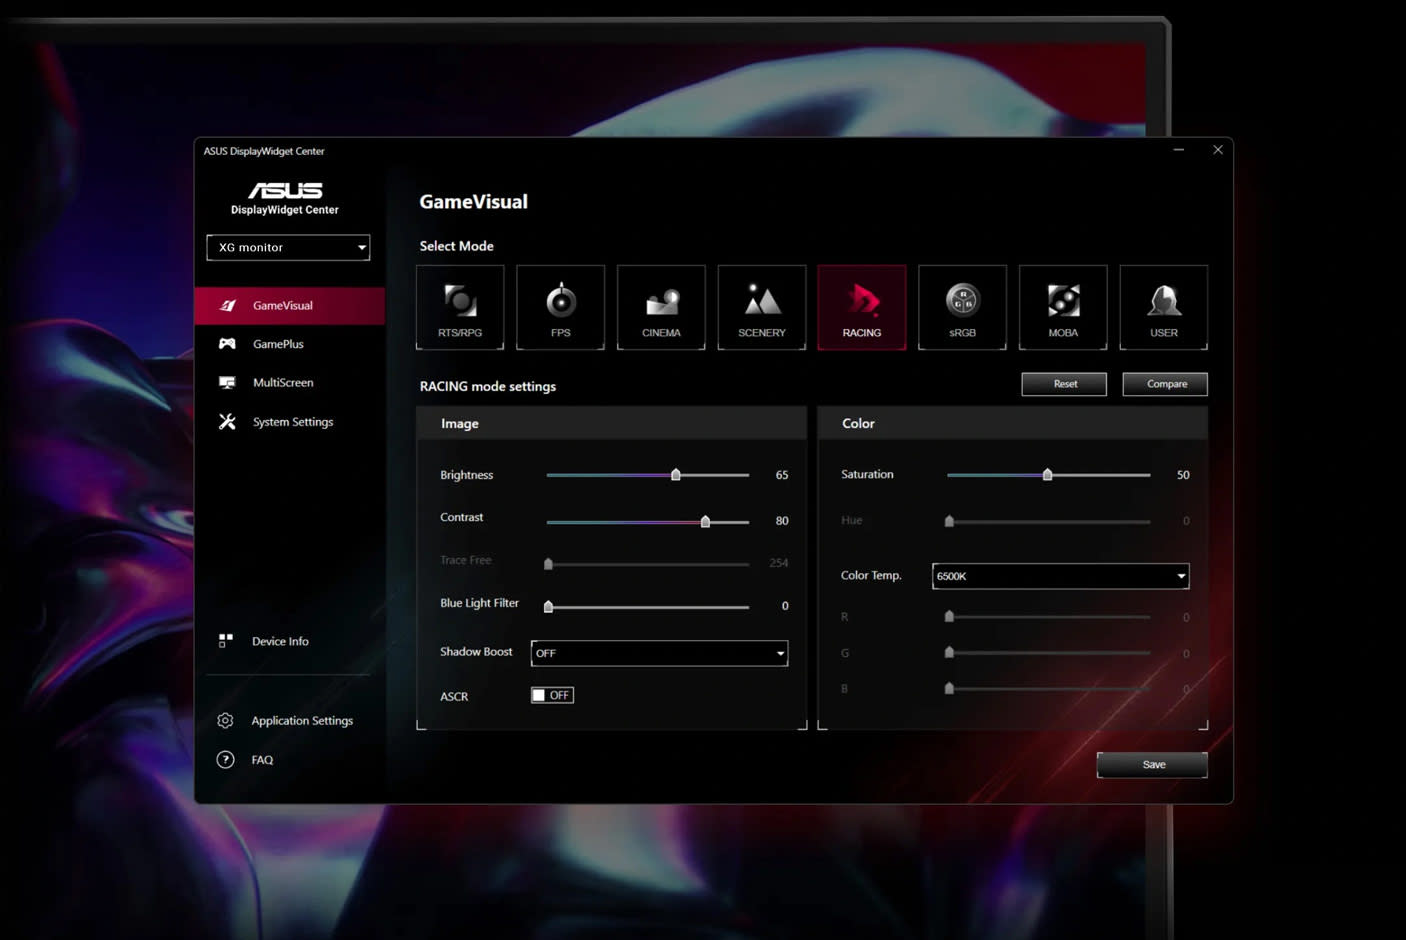Click the currently active RACING mode tile
The width and height of the screenshot is (1406, 940).
[862, 307]
